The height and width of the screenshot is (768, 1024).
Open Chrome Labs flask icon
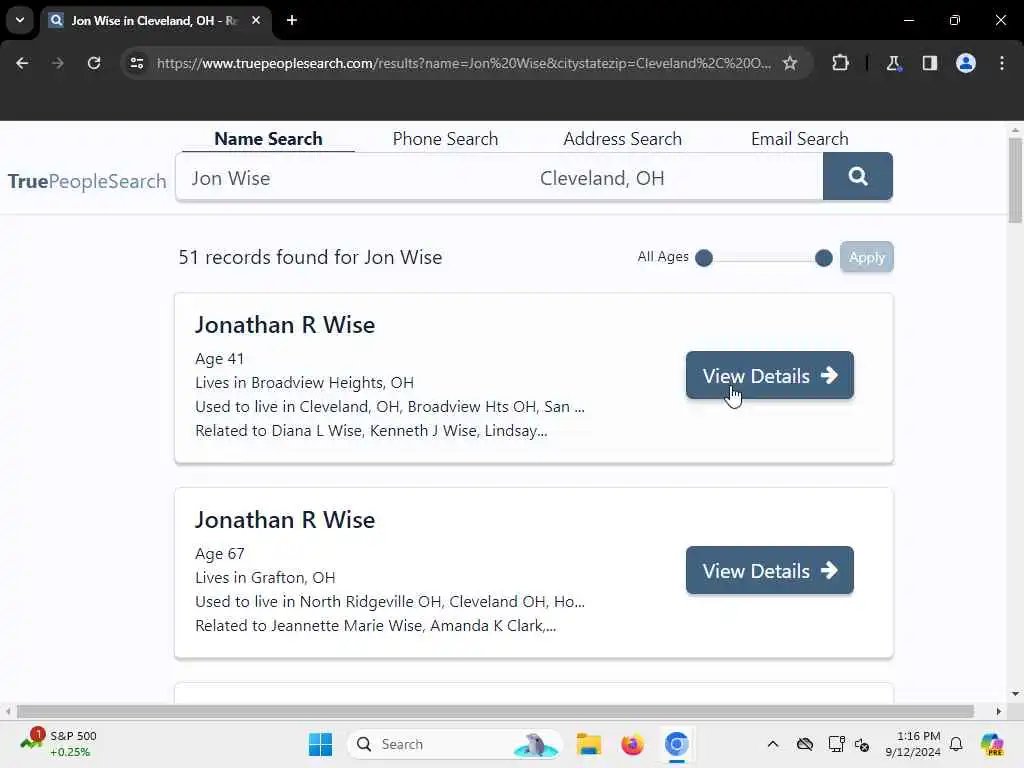[893, 63]
